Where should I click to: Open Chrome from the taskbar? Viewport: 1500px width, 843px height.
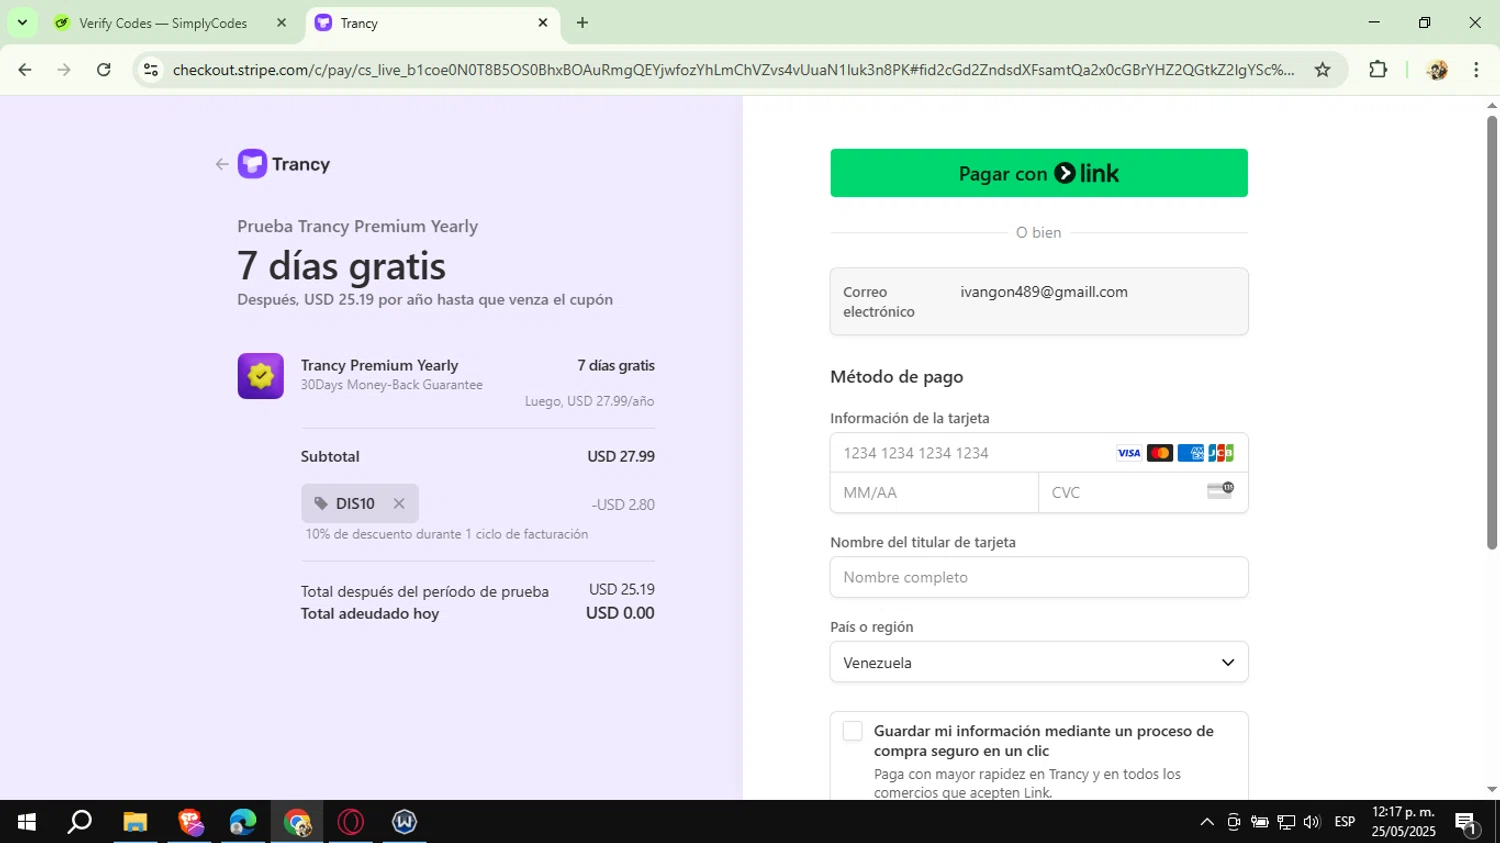pyautogui.click(x=297, y=822)
